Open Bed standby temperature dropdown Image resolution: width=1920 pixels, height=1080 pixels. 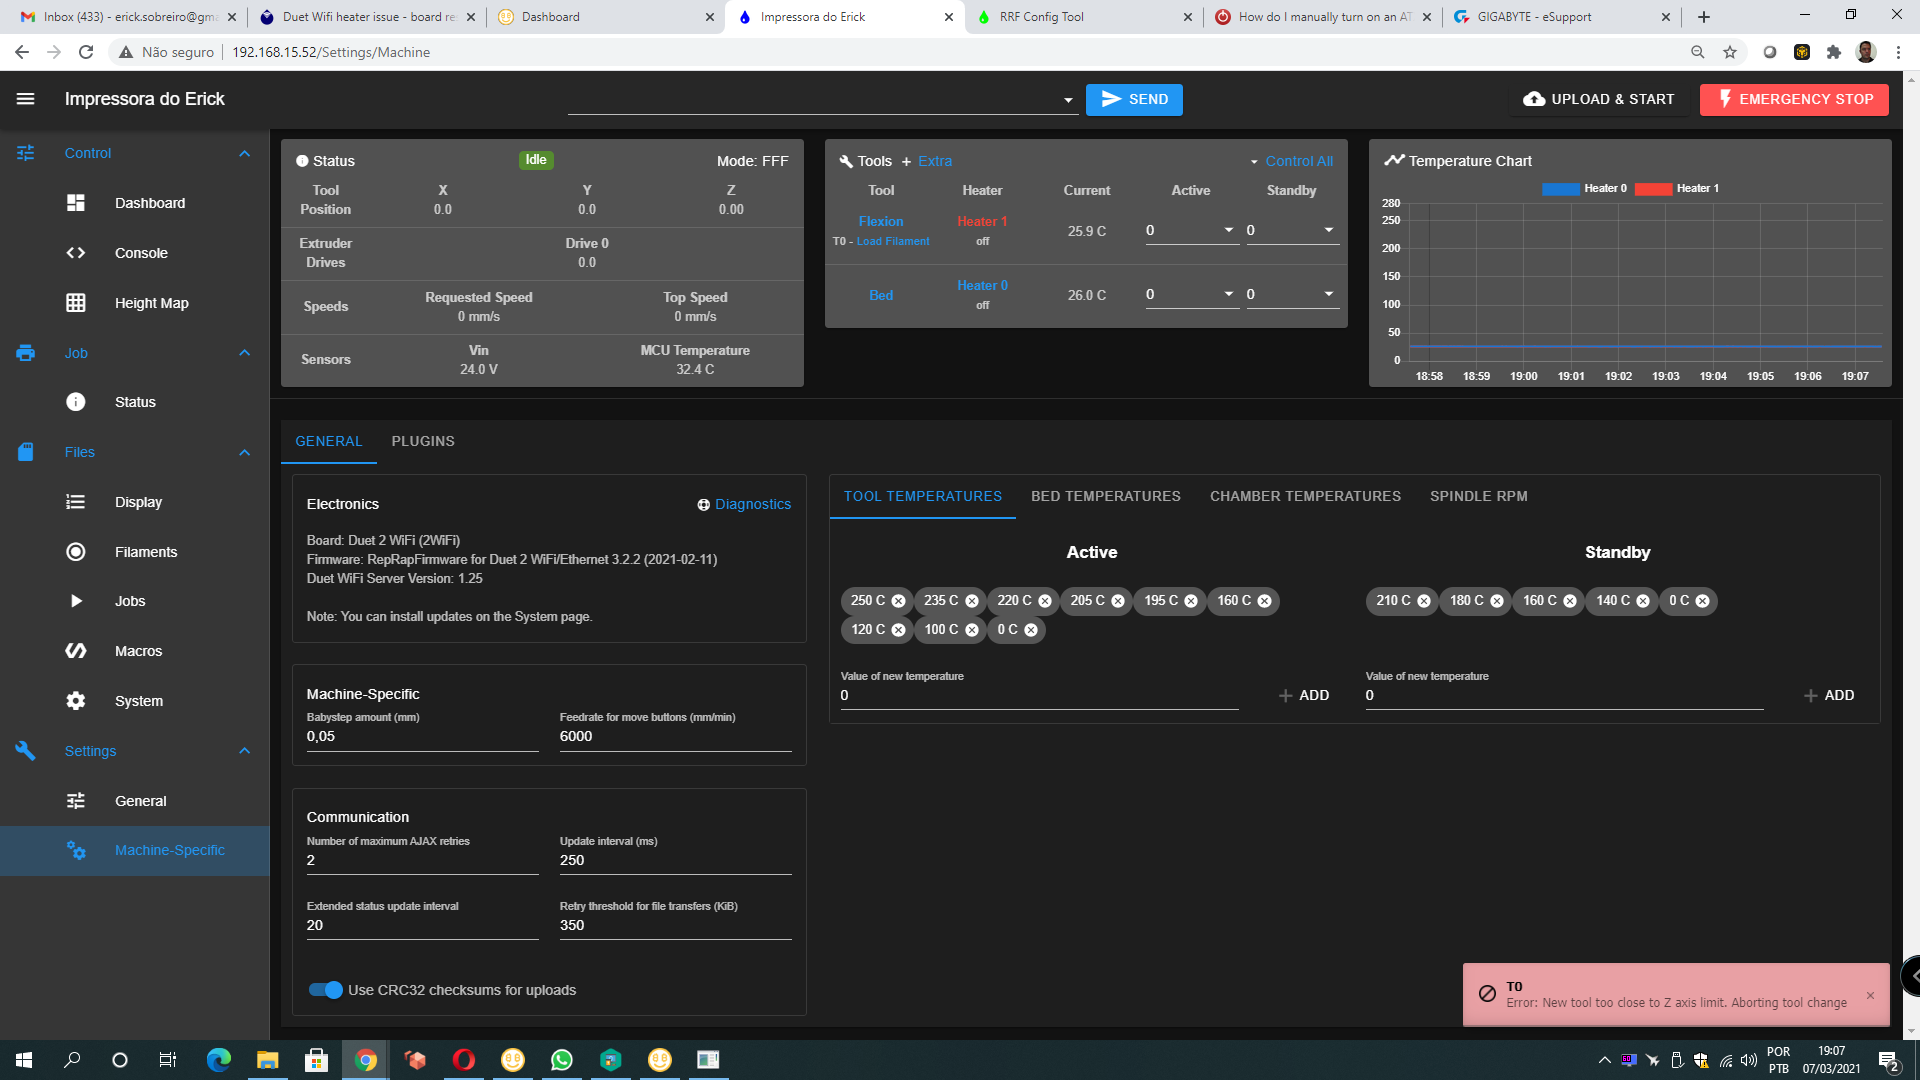point(1329,294)
